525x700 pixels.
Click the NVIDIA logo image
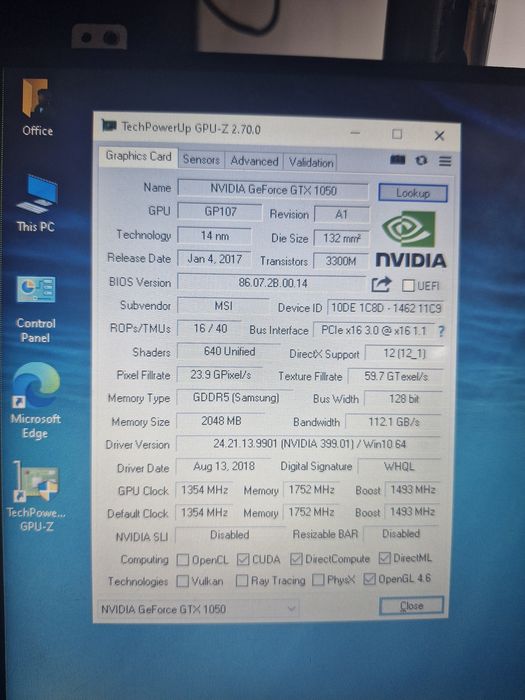pyautogui.click(x=410, y=239)
